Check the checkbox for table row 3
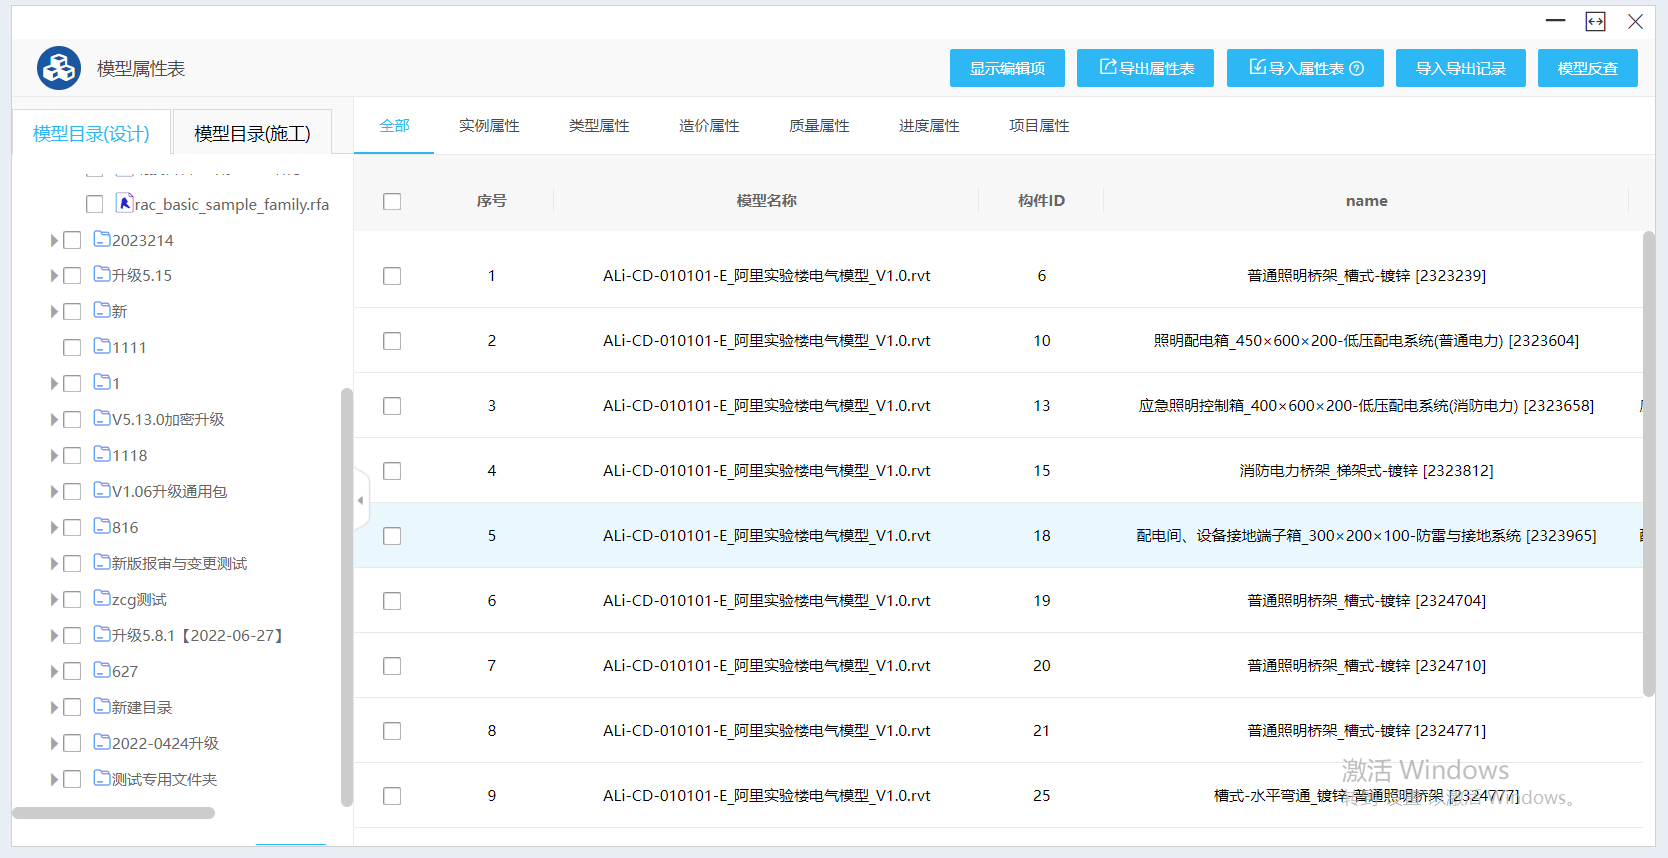The height and width of the screenshot is (858, 1668). point(392,406)
